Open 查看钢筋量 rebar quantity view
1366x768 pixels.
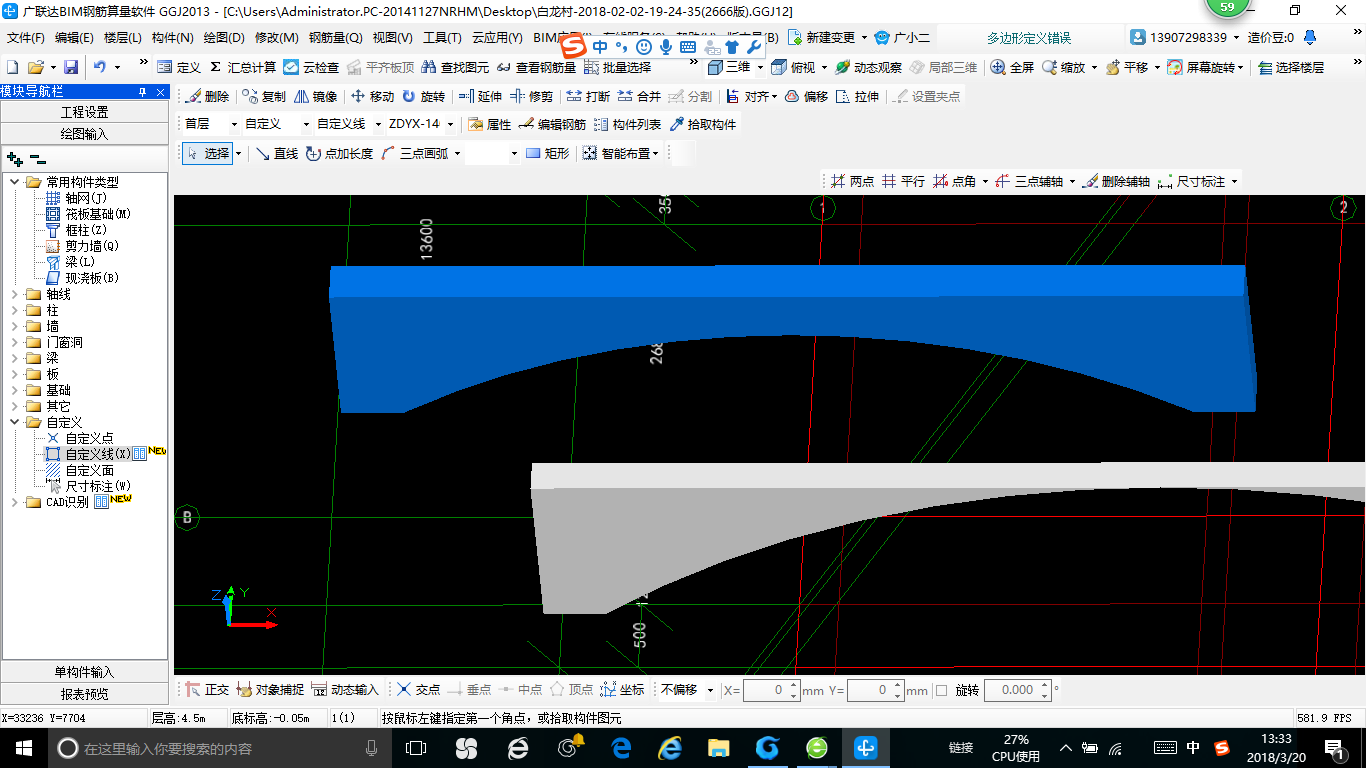pos(536,67)
